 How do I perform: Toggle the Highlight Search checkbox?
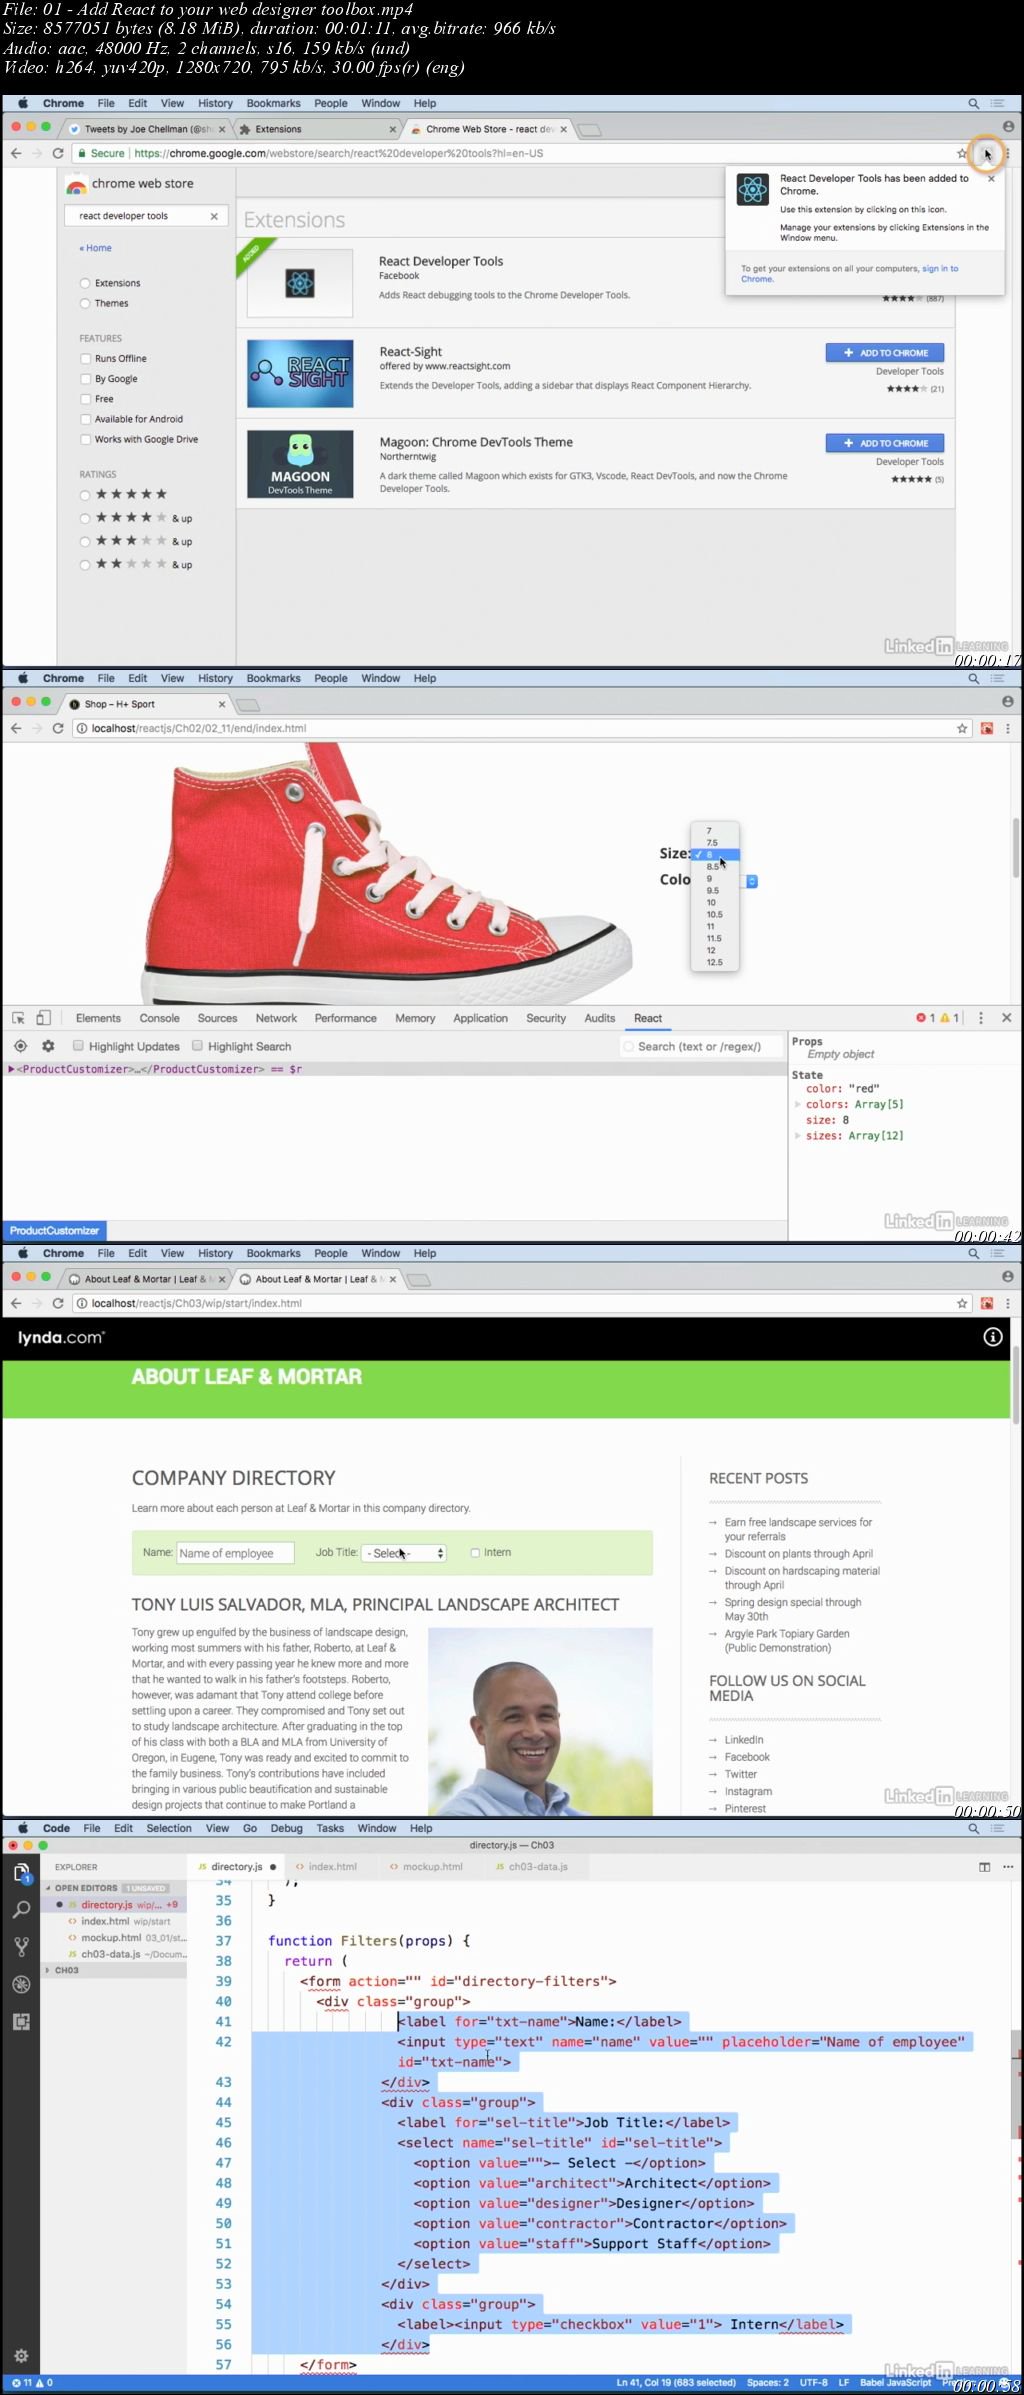point(197,1046)
